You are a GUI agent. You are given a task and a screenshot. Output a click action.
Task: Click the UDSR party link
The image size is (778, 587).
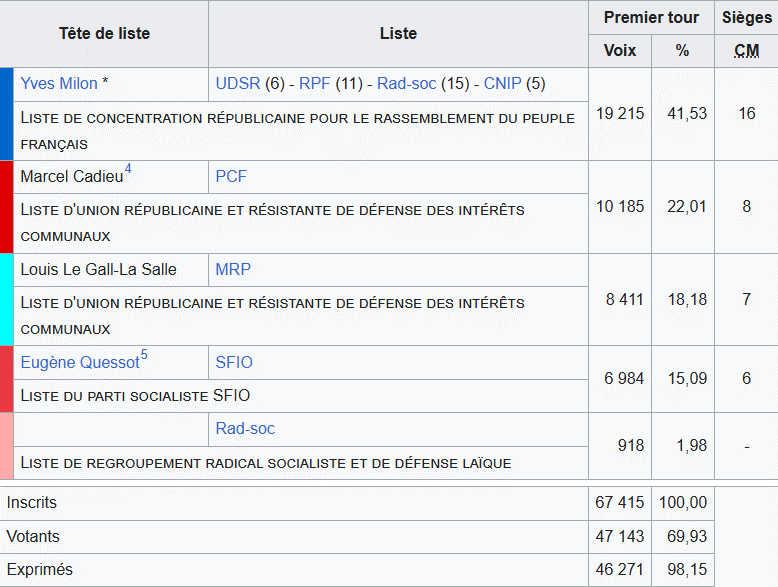tap(238, 84)
